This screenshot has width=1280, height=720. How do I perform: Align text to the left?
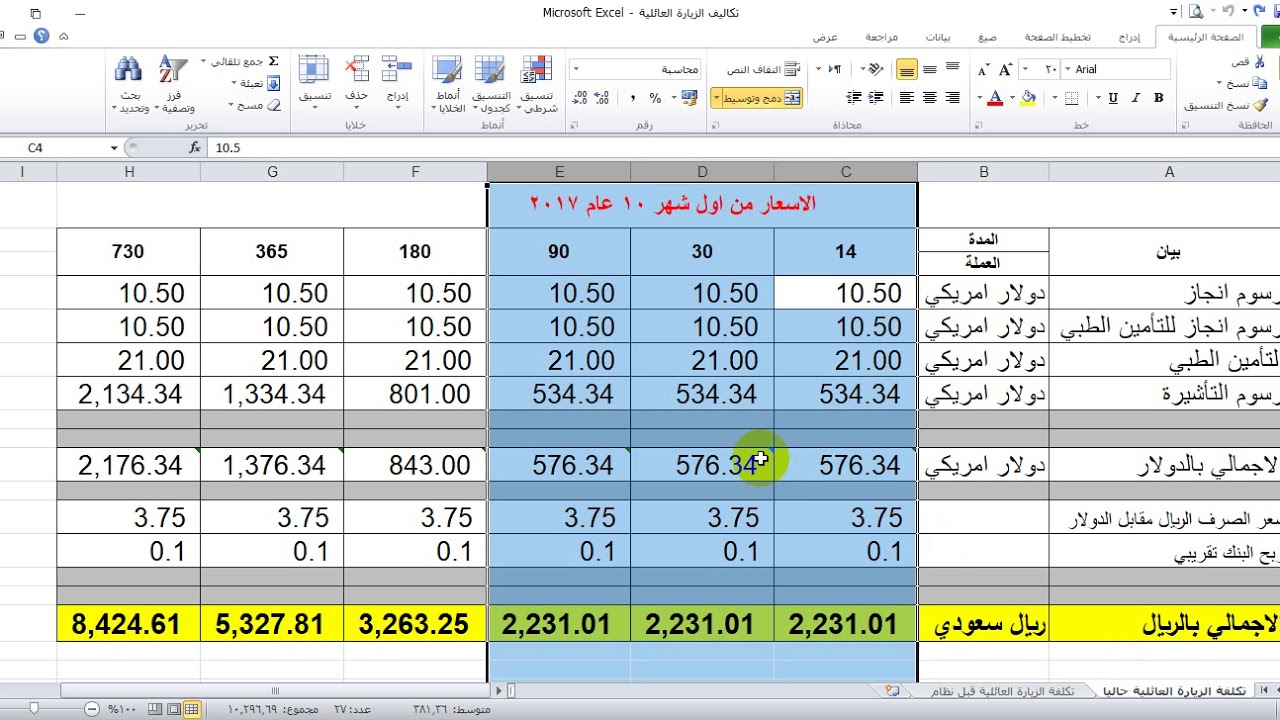907,98
